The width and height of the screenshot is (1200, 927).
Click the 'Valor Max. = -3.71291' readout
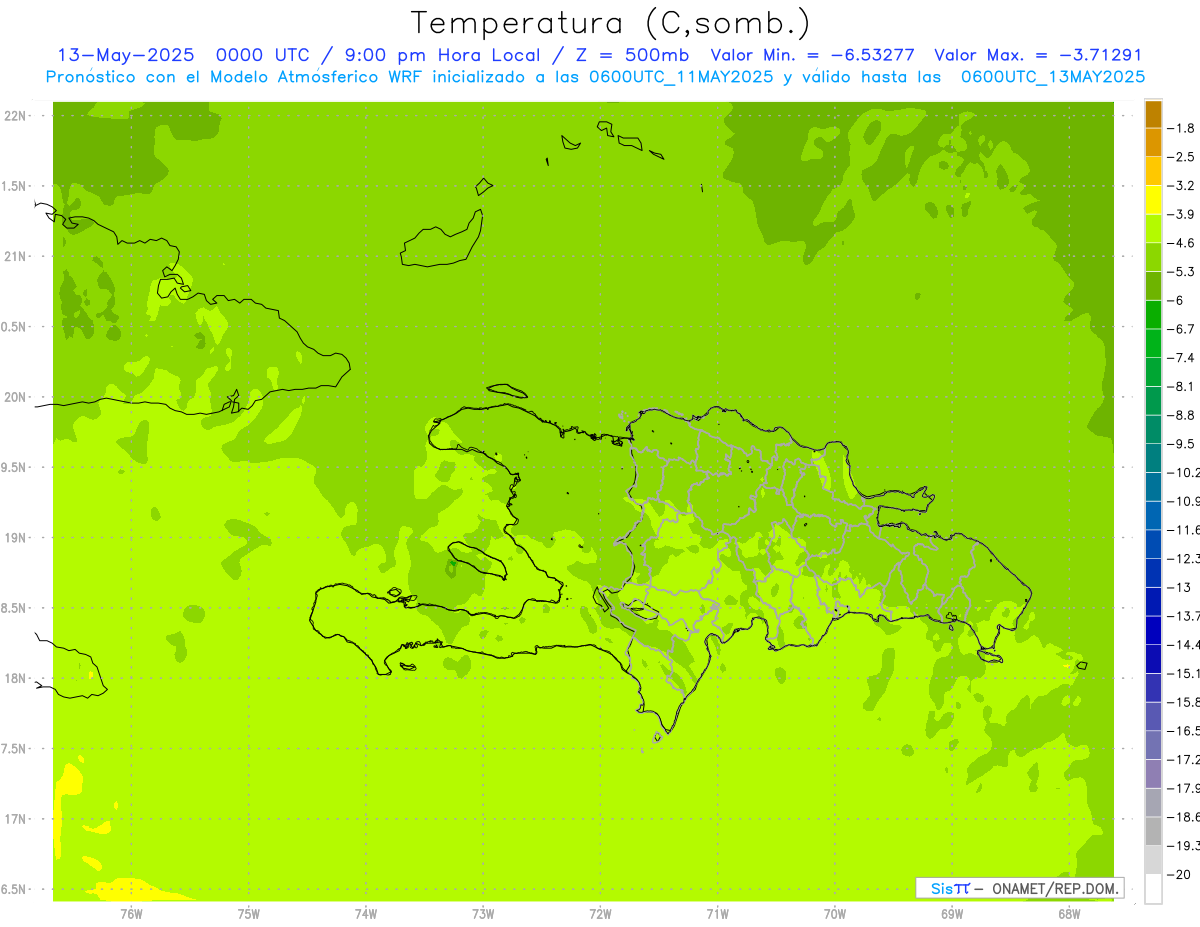(1037, 55)
